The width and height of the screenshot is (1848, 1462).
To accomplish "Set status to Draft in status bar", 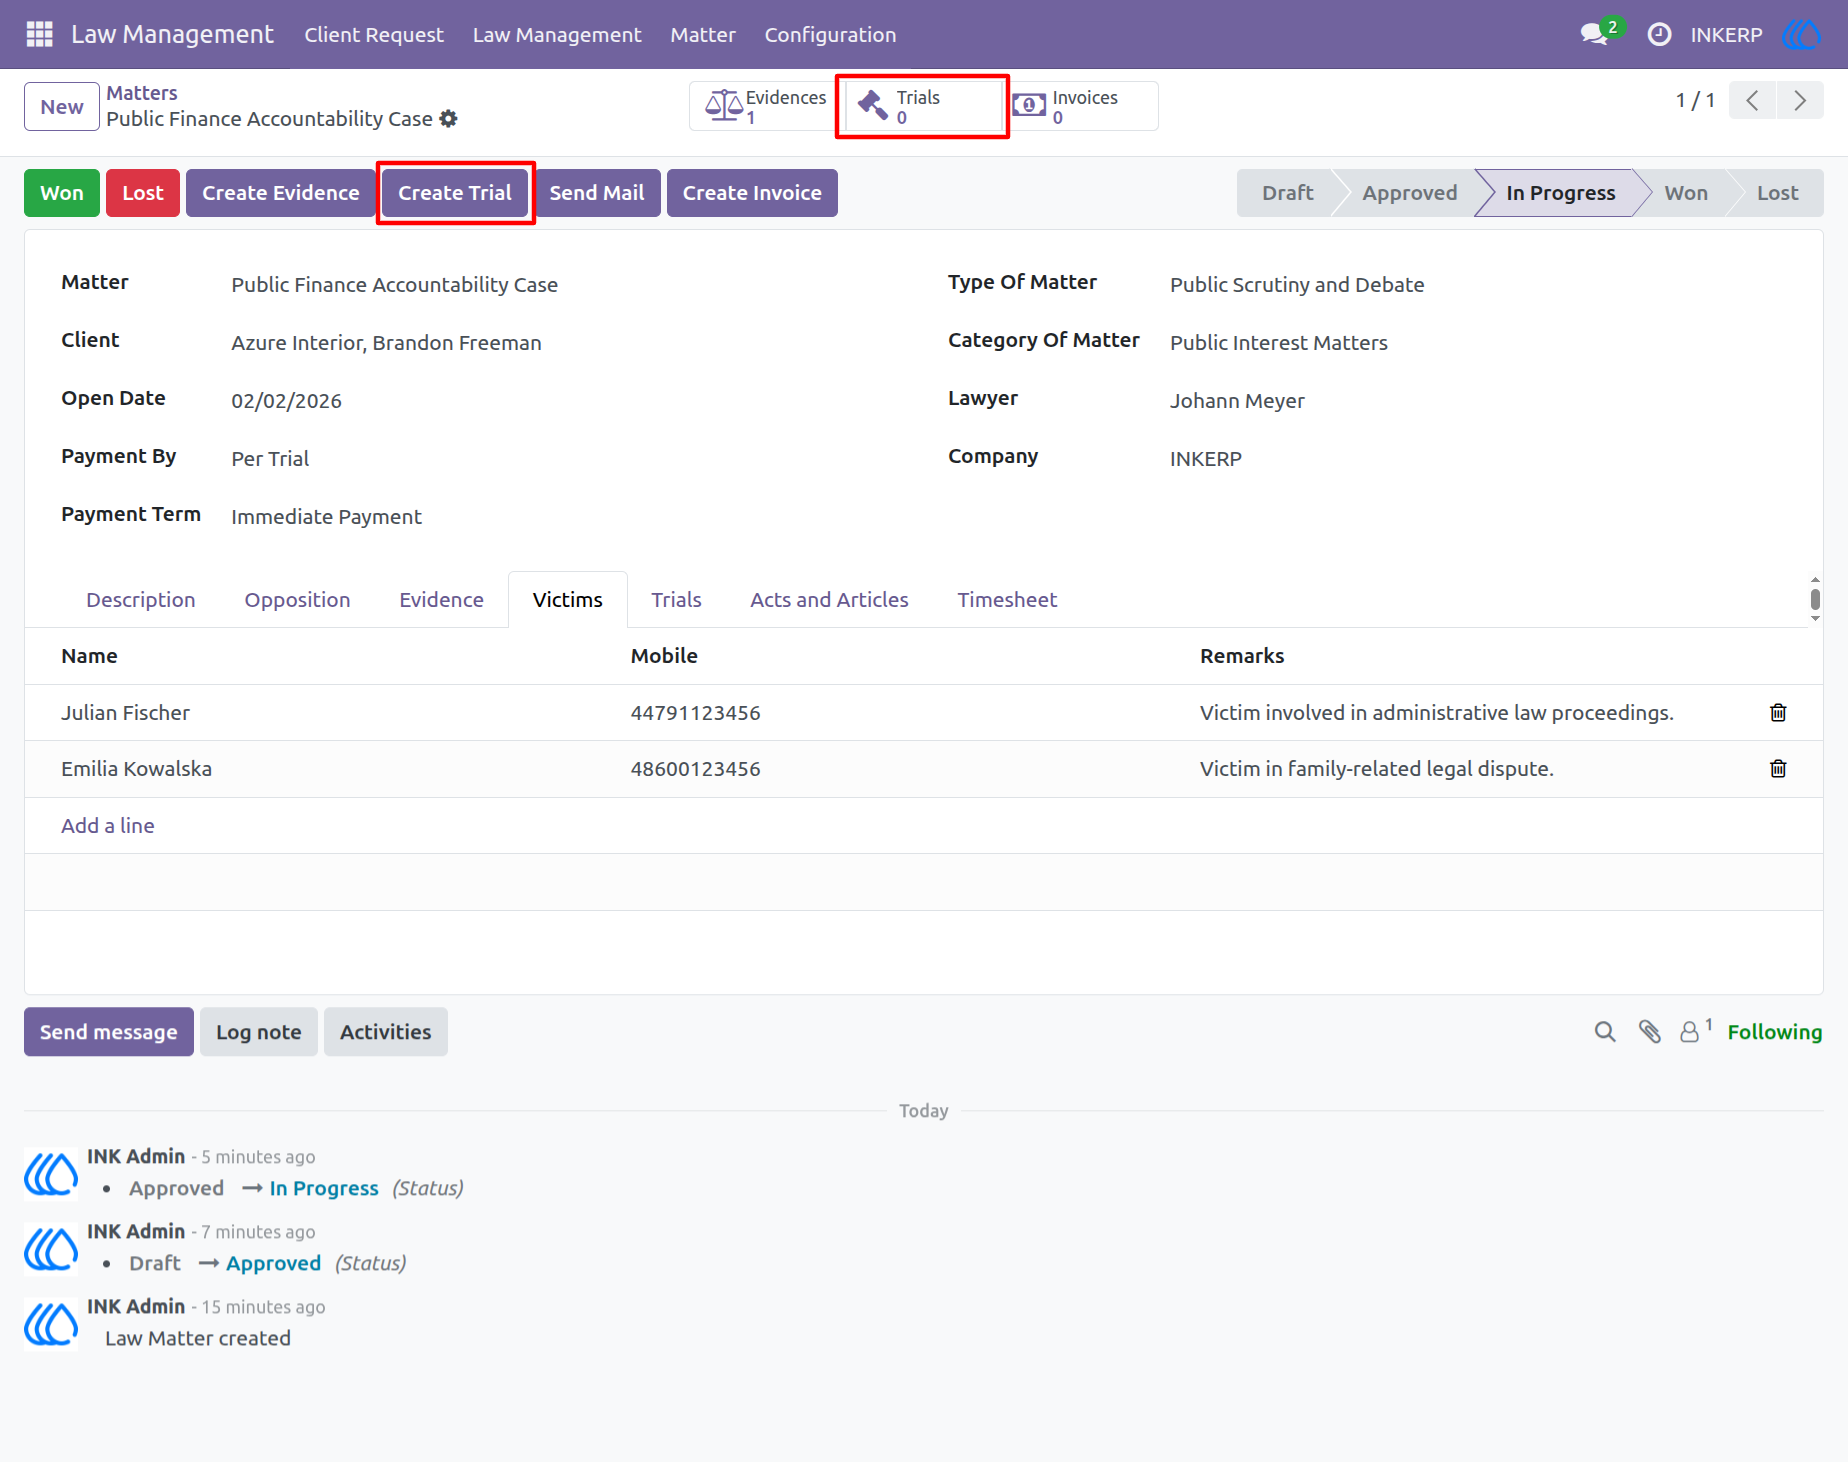I will 1287,193.
